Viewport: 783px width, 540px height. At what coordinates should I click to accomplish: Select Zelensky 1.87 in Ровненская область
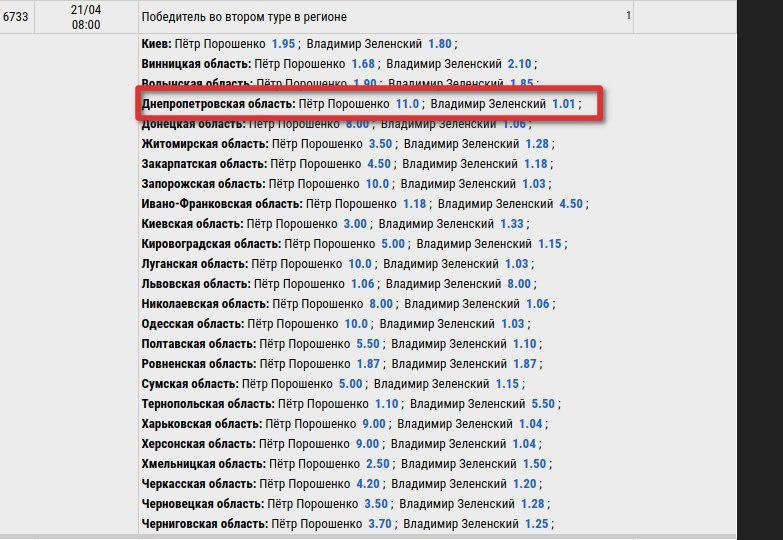click(x=525, y=364)
